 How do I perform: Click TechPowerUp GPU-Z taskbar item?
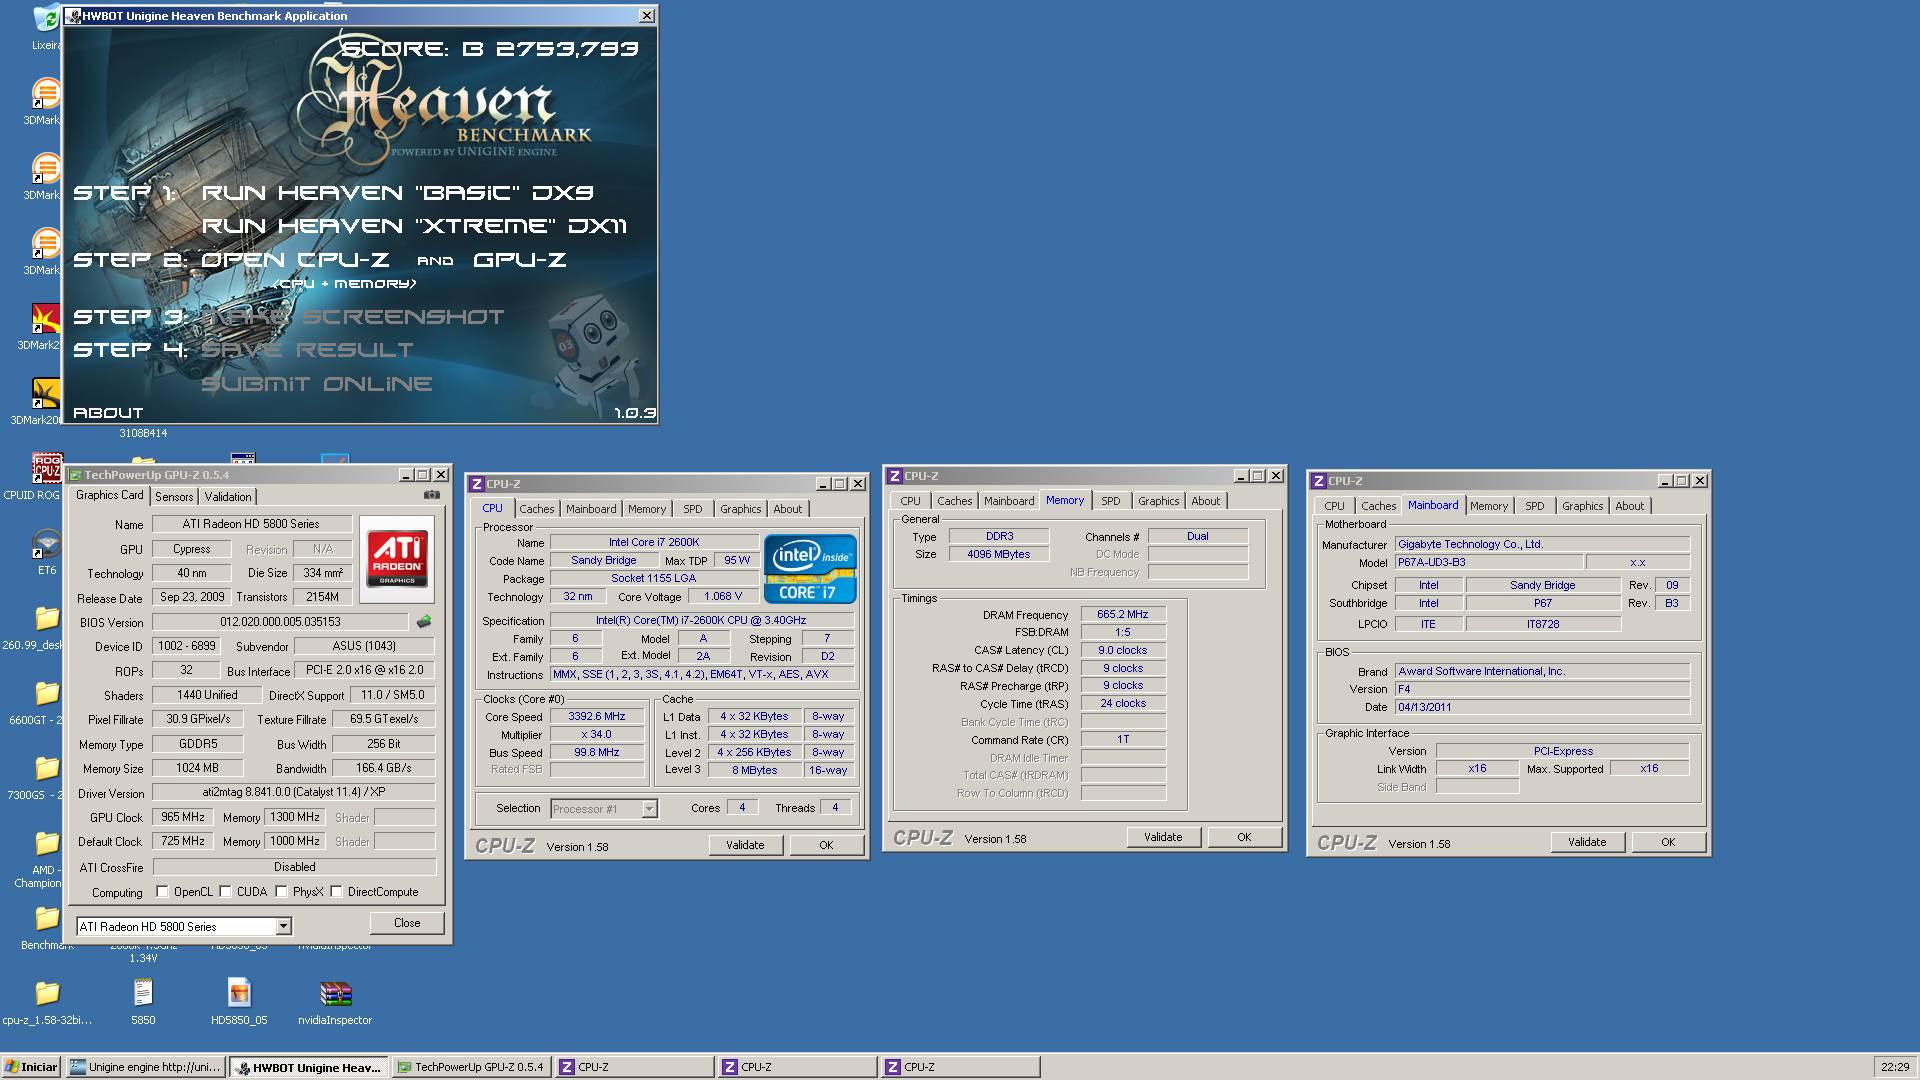pos(471,1067)
